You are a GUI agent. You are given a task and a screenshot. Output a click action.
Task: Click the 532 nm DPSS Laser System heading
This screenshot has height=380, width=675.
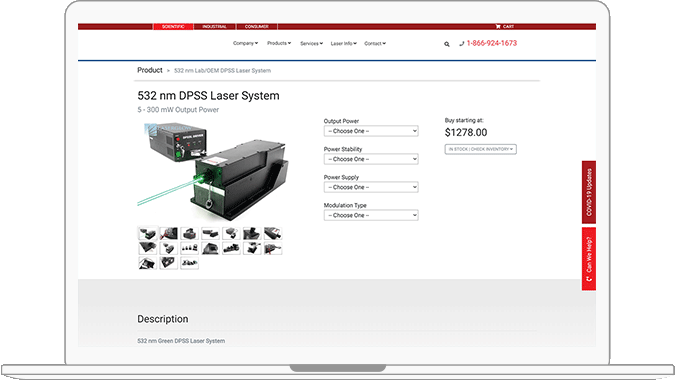(208, 96)
